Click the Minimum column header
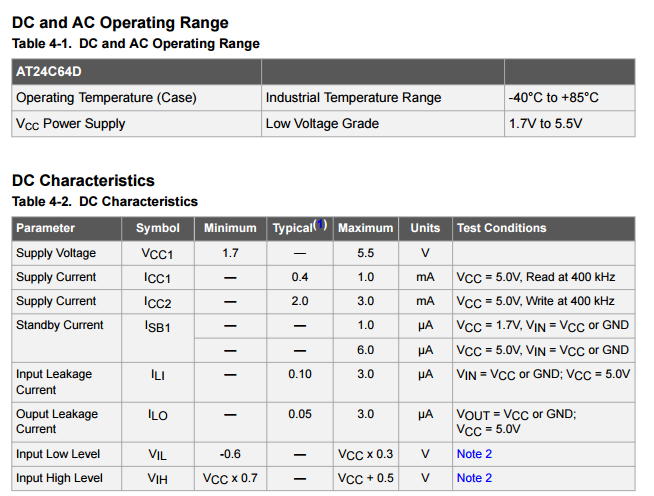Viewport: 654px width, 496px height. [230, 228]
